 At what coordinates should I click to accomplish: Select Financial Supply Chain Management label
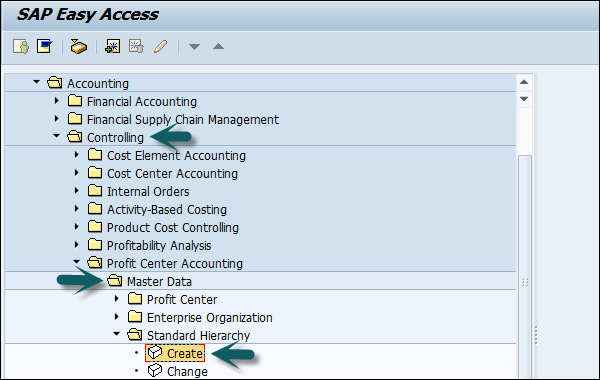[x=183, y=119]
